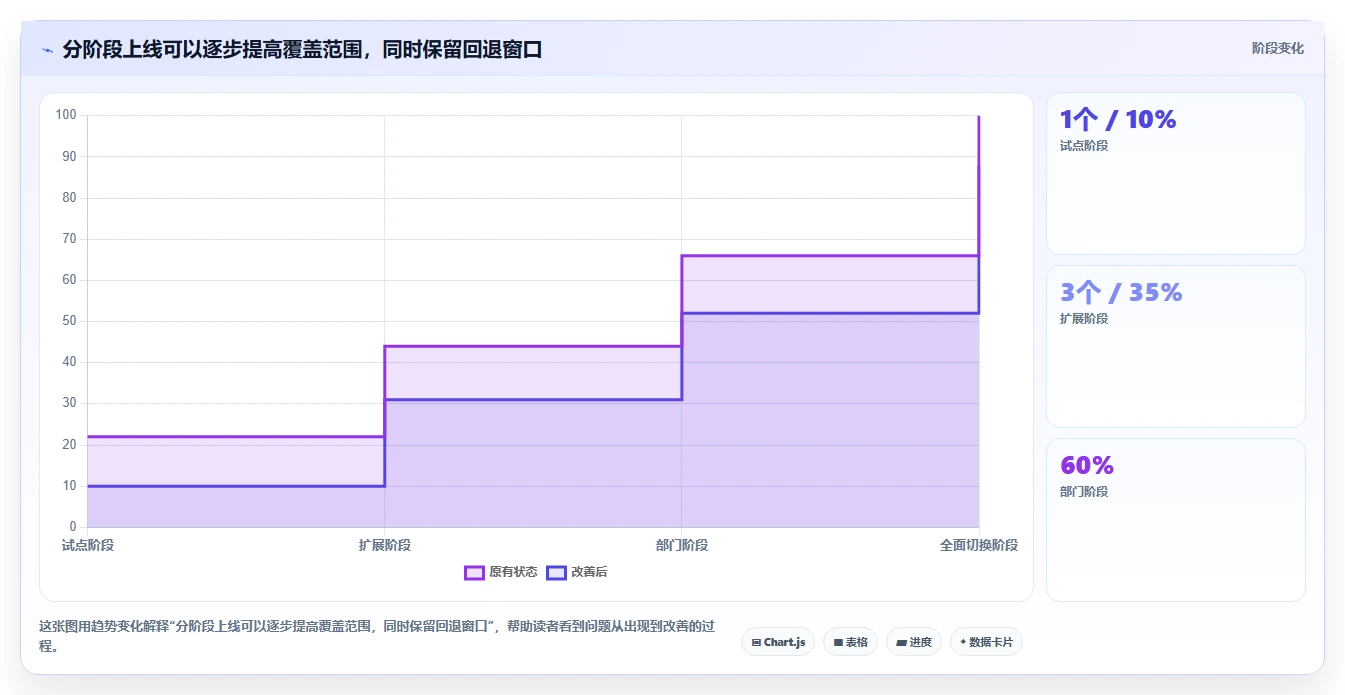Click the 全面切换阶段 x-axis label

tap(979, 545)
